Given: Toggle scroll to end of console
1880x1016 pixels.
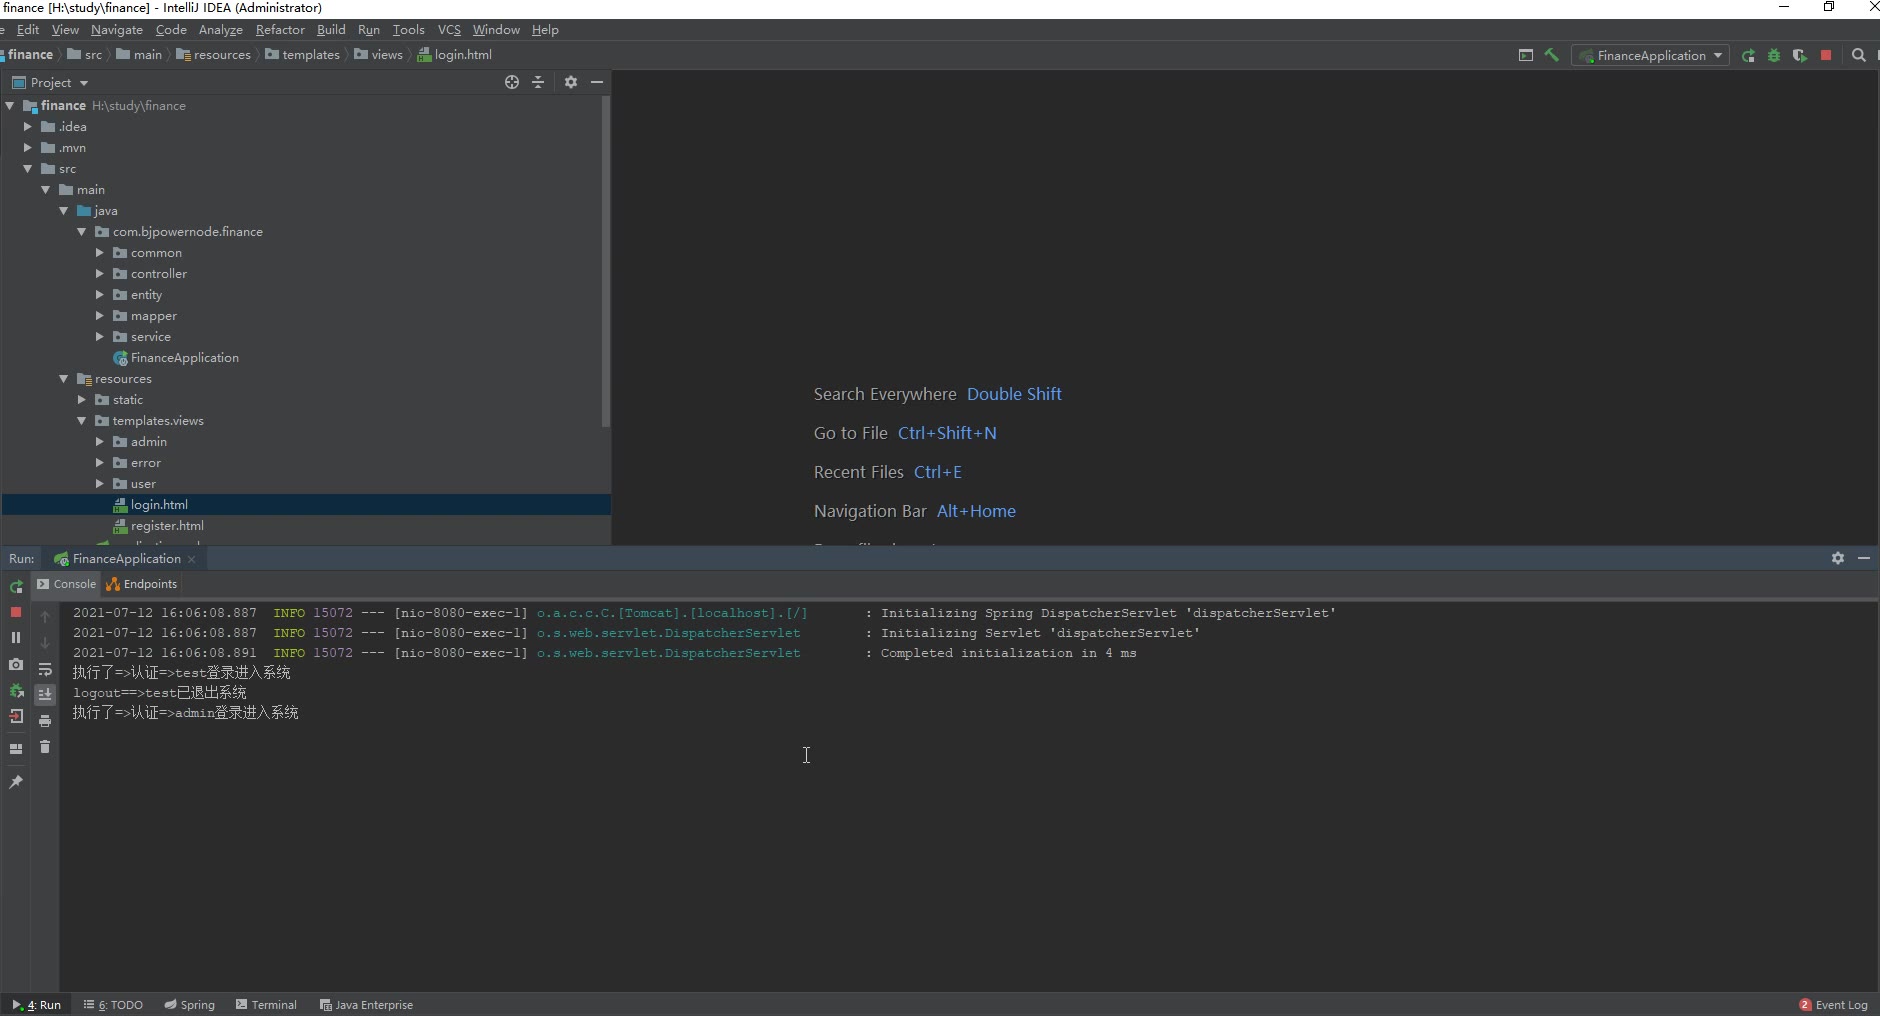Looking at the screenshot, I should coord(45,694).
